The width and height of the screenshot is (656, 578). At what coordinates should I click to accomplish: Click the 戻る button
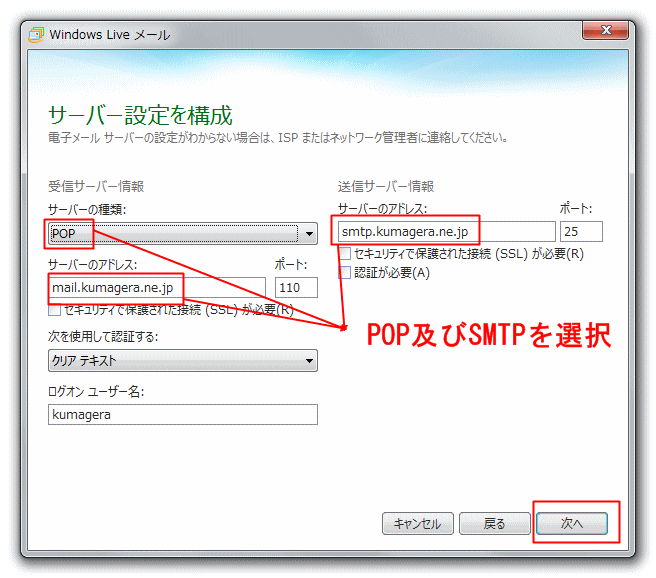click(495, 524)
